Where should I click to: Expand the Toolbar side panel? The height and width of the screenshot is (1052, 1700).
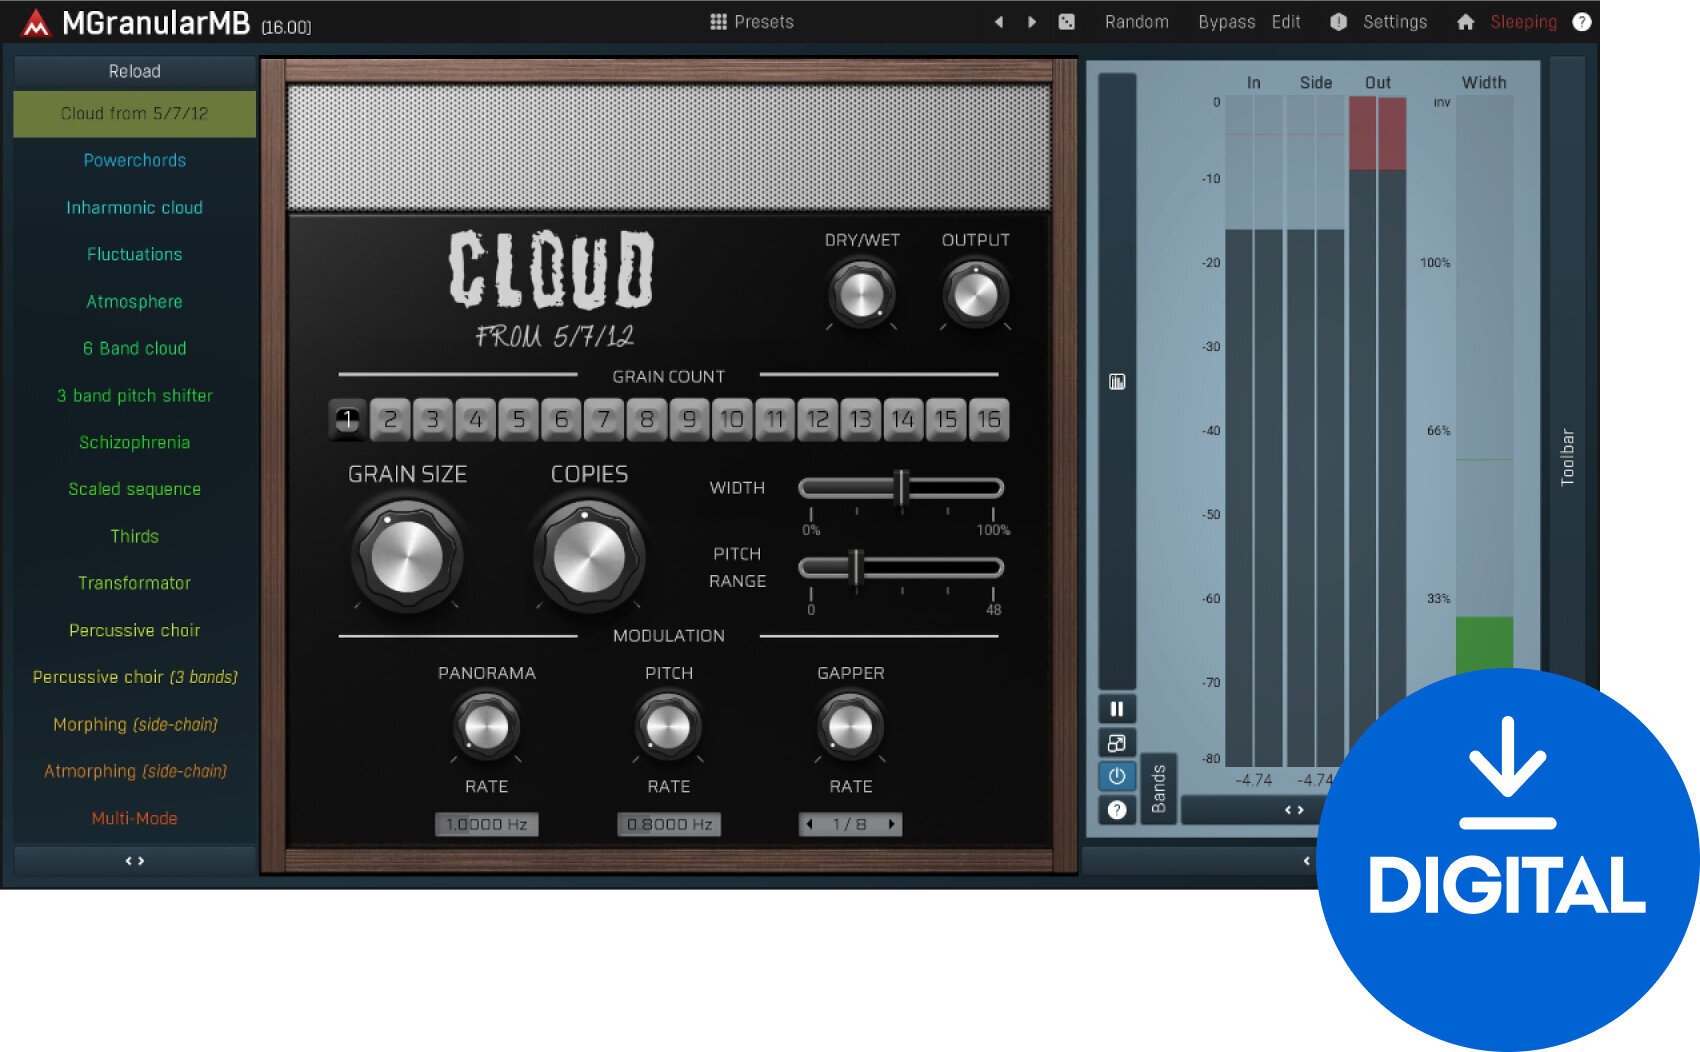(x=1567, y=457)
